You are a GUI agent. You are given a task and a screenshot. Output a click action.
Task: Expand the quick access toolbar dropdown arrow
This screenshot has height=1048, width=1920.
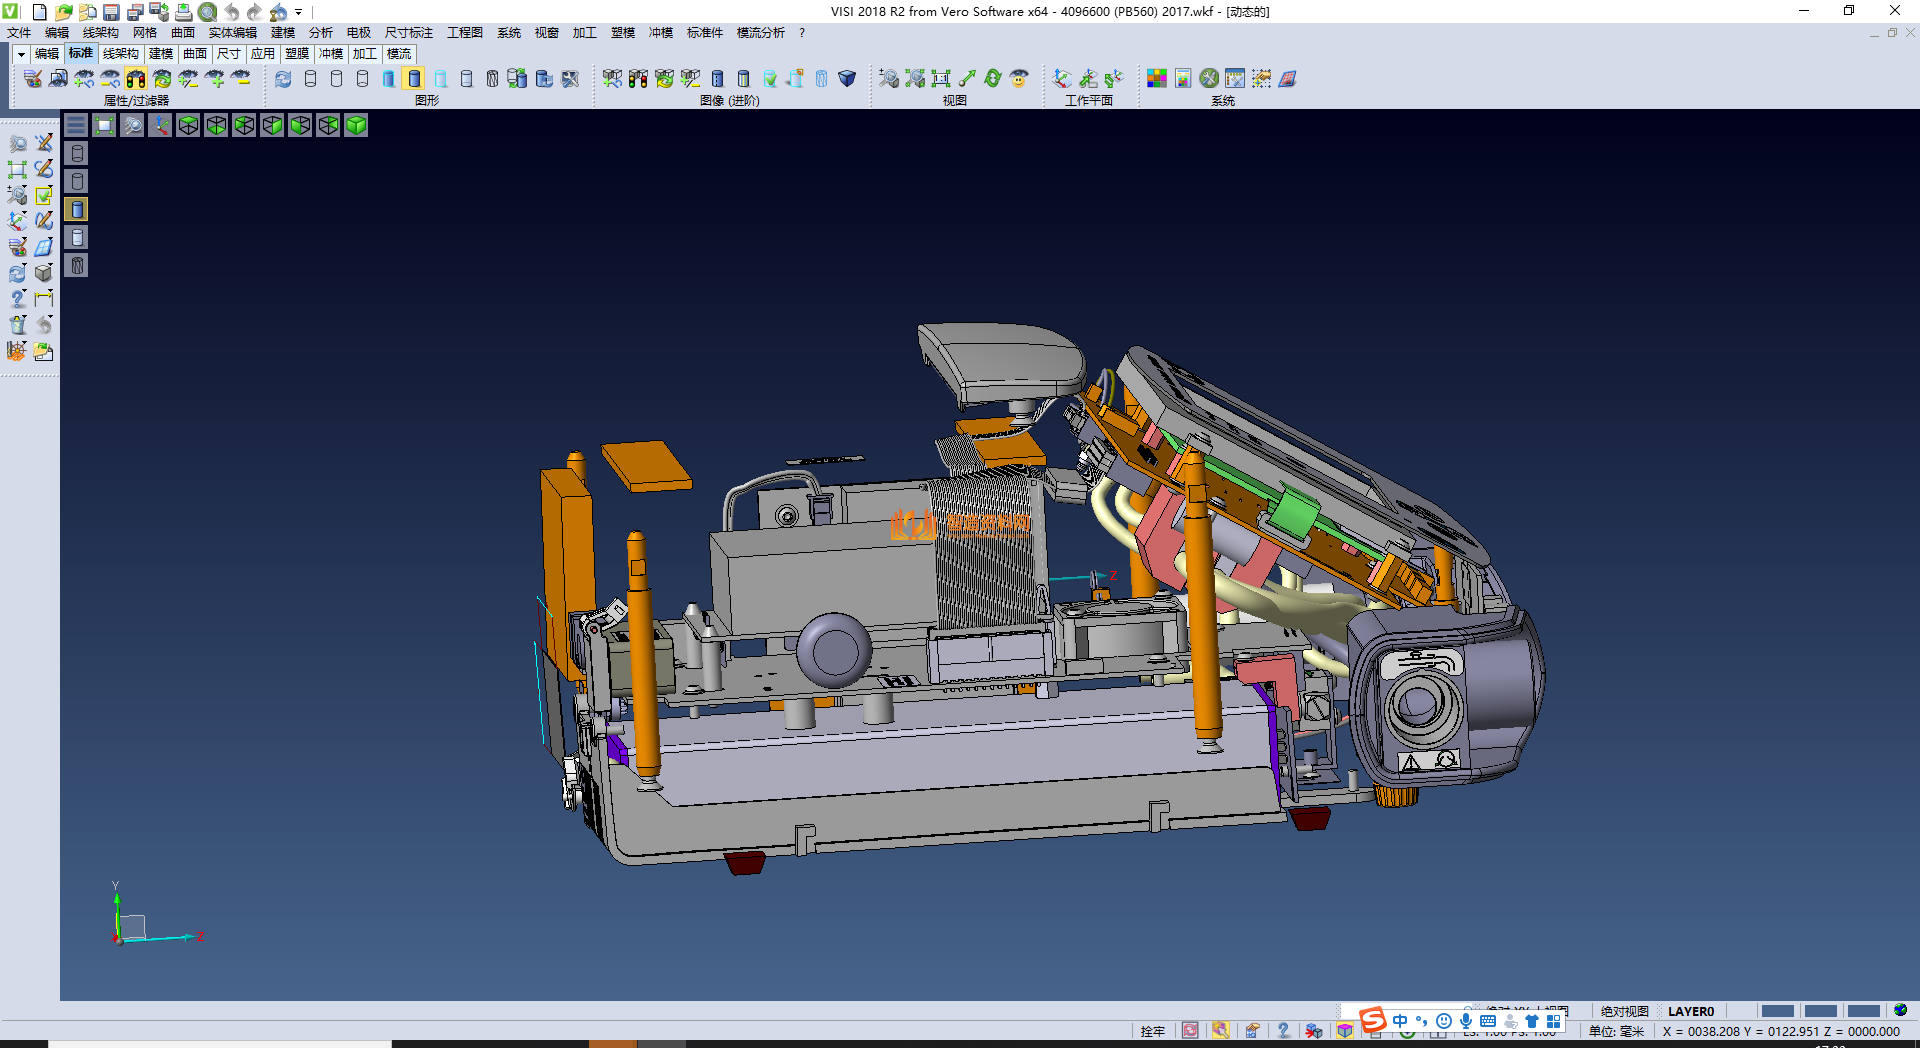click(299, 12)
